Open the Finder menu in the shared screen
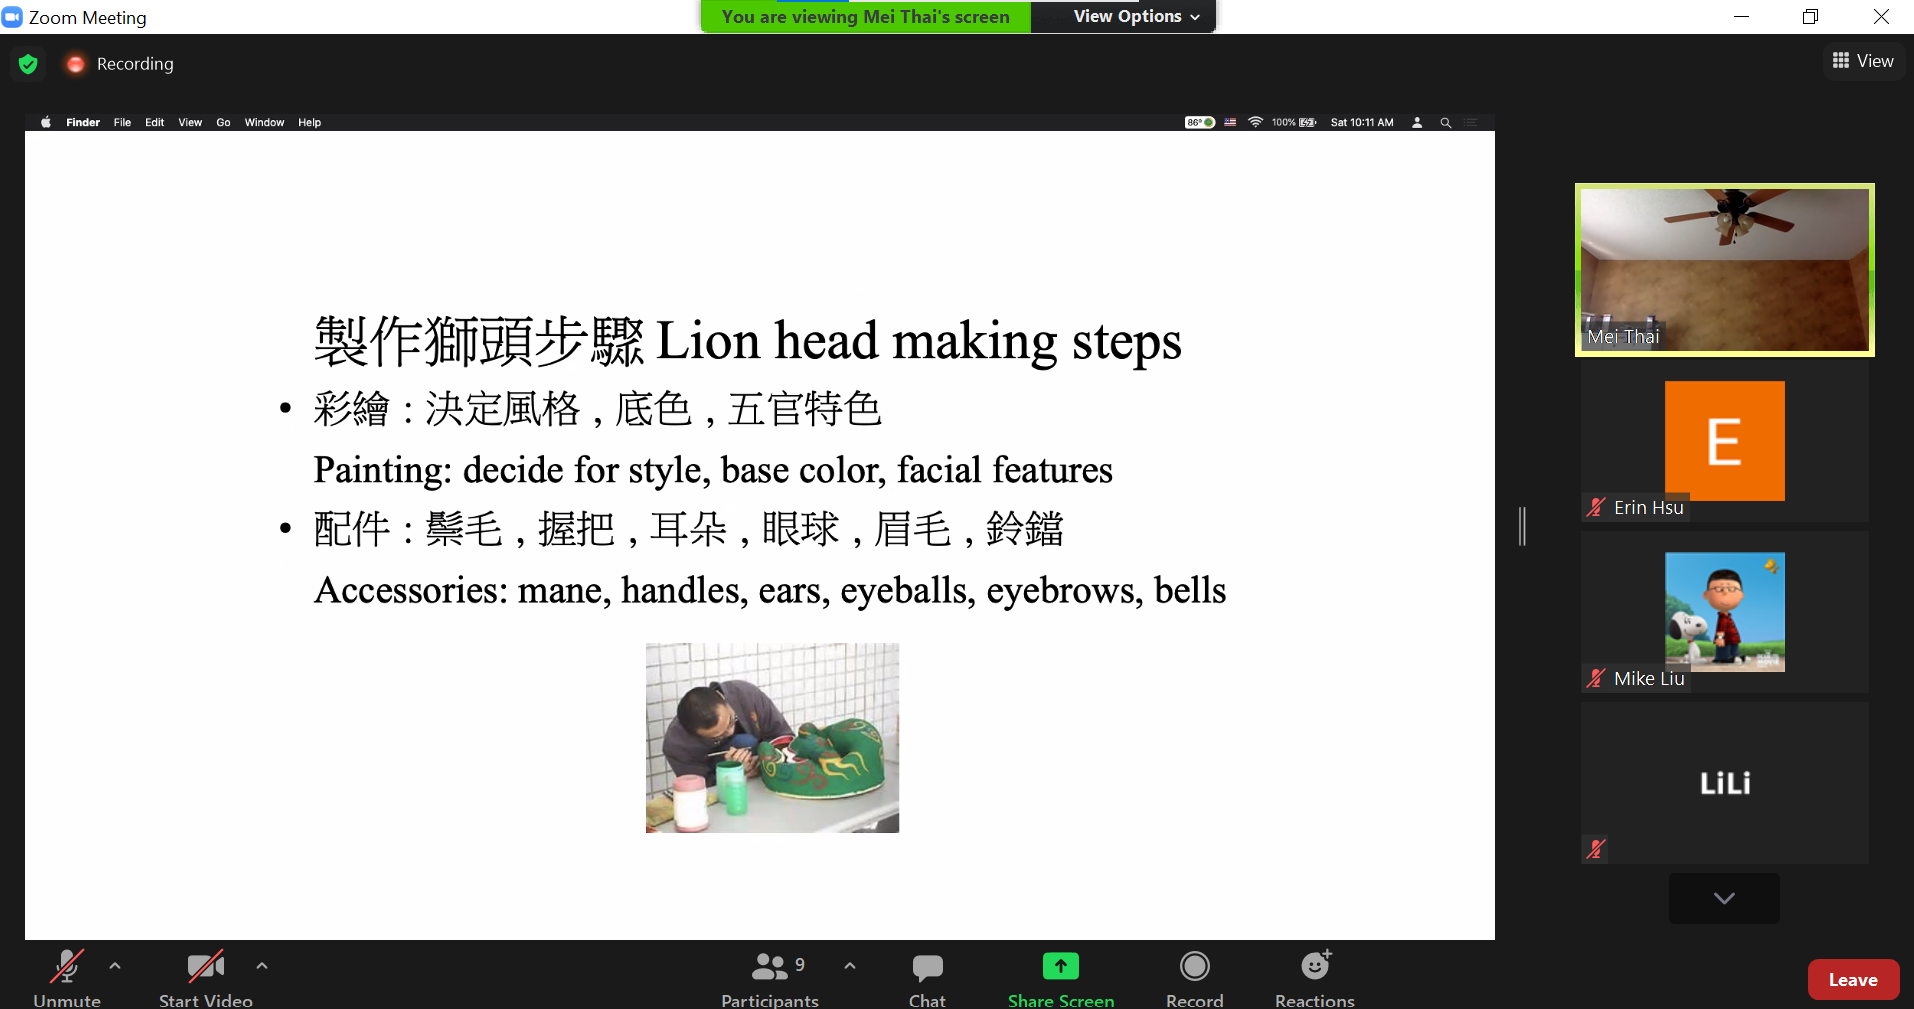Screen dimensions: 1914x1009 pos(82,122)
